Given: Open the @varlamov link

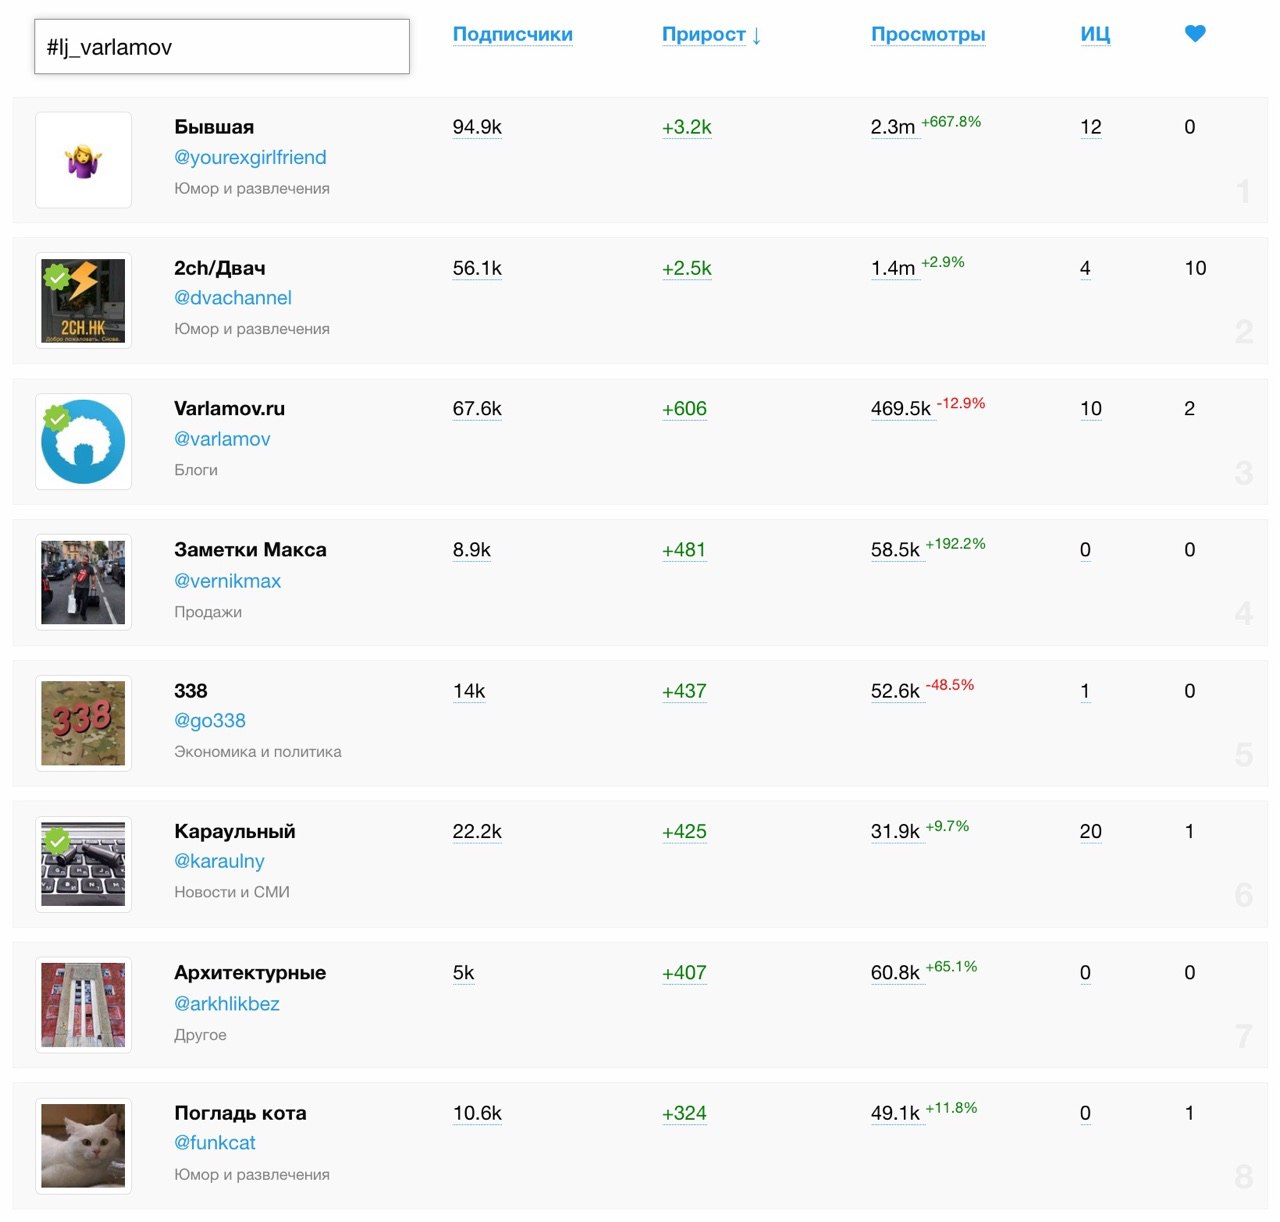Looking at the screenshot, I should point(222,438).
